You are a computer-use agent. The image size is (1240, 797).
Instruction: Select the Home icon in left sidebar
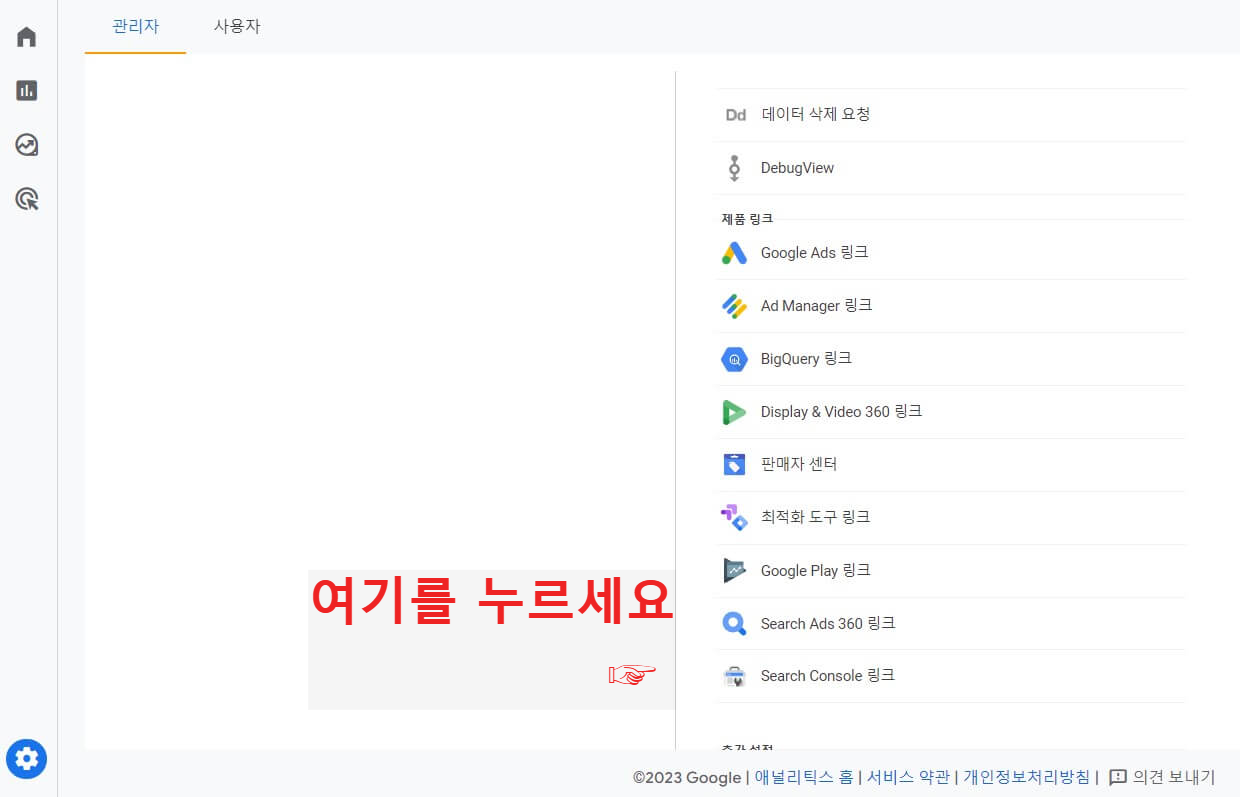(x=26, y=36)
